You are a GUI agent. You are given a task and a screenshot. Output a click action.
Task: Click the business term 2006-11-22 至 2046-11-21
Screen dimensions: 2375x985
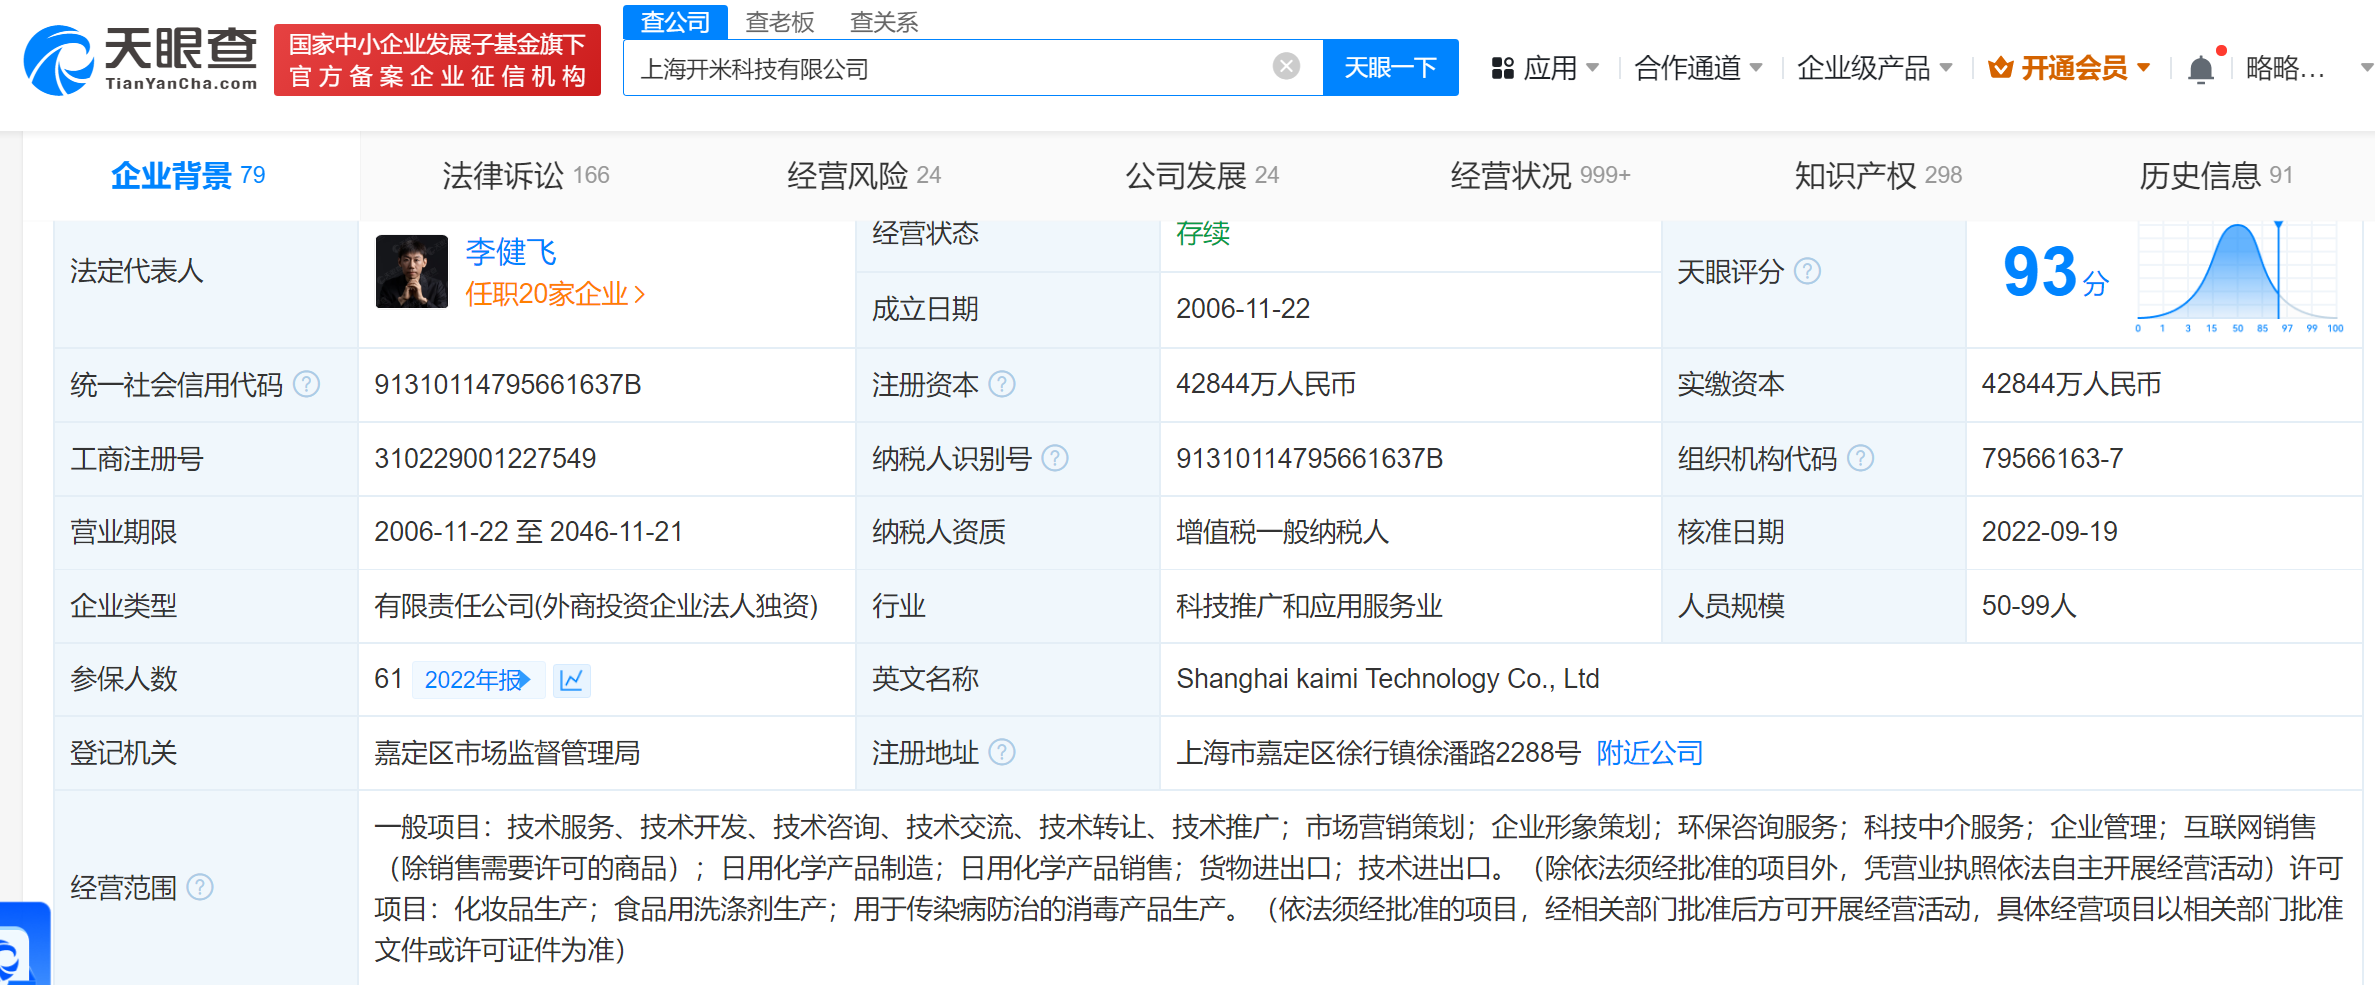pyautogui.click(x=528, y=531)
